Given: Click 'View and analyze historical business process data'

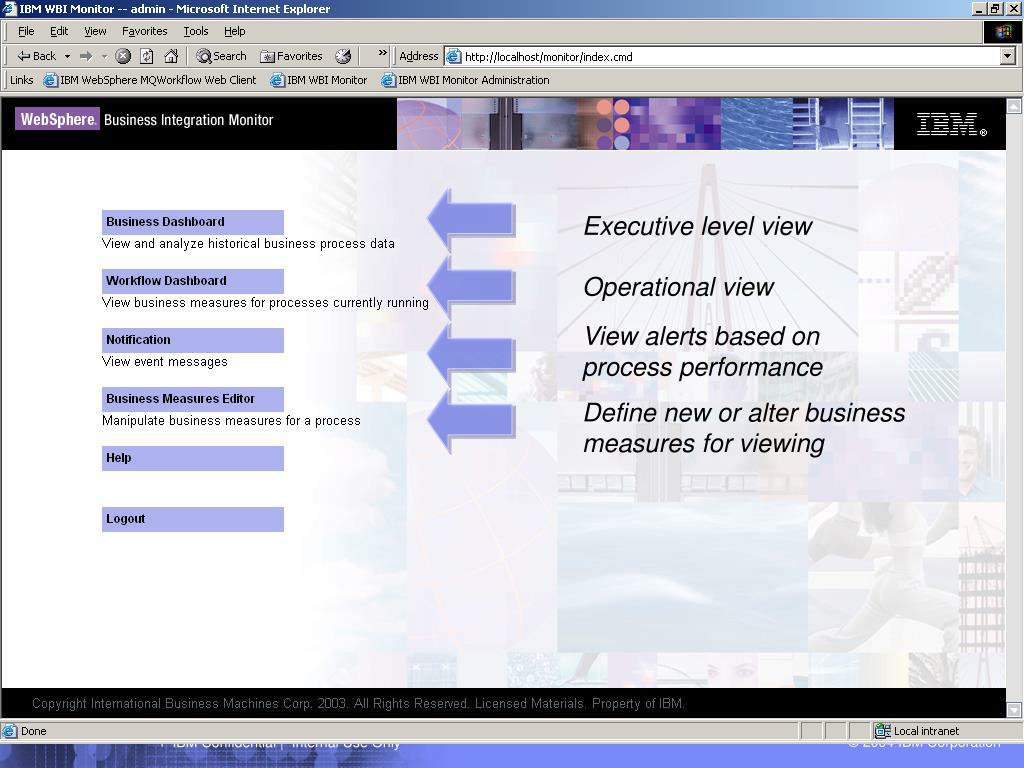Looking at the screenshot, I should point(248,244).
